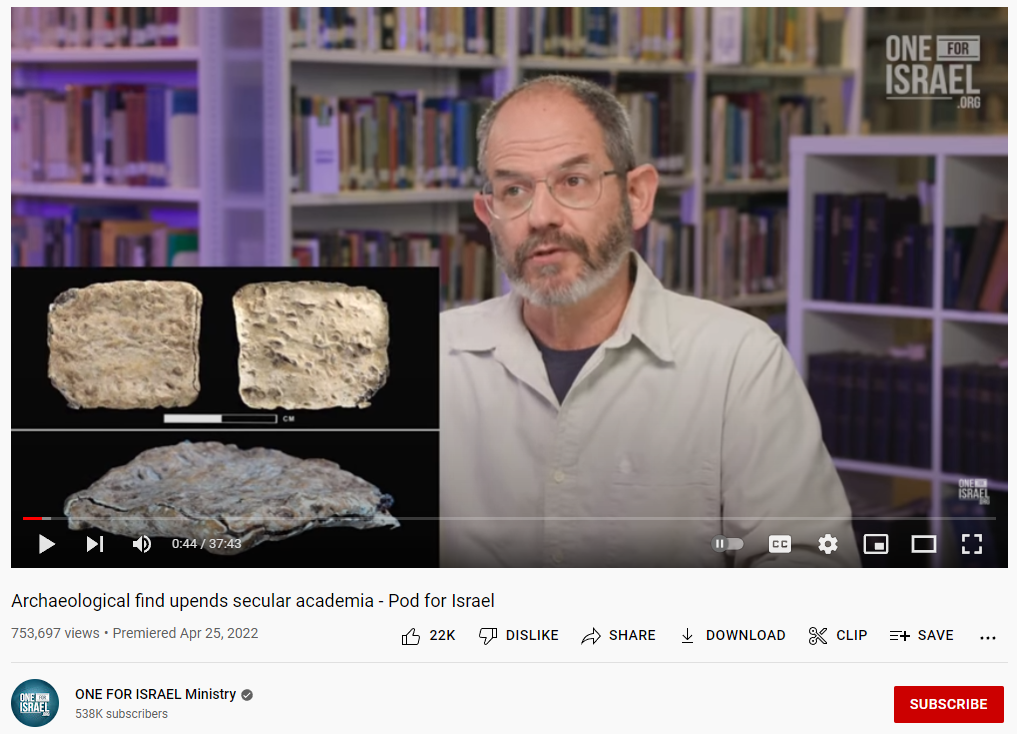Save the video to a playlist
The width and height of the screenshot is (1017, 734).
(x=921, y=635)
